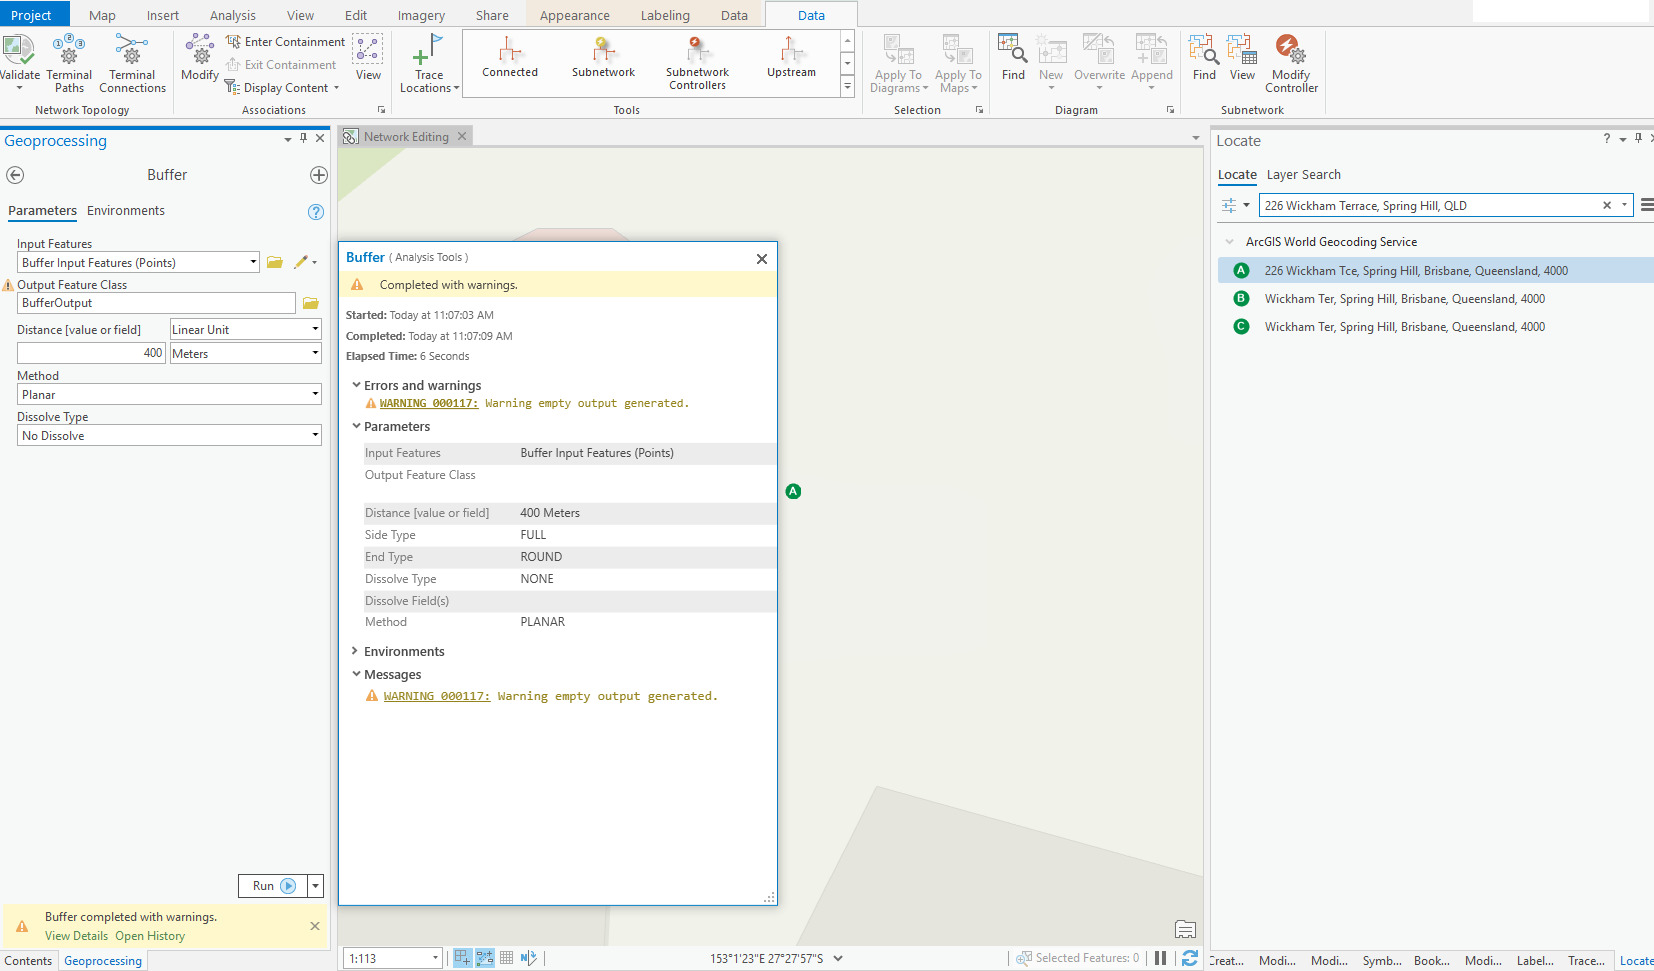Image resolution: width=1654 pixels, height=971 pixels.
Task: Toggle the grid button in map status bar
Action: click(x=507, y=958)
